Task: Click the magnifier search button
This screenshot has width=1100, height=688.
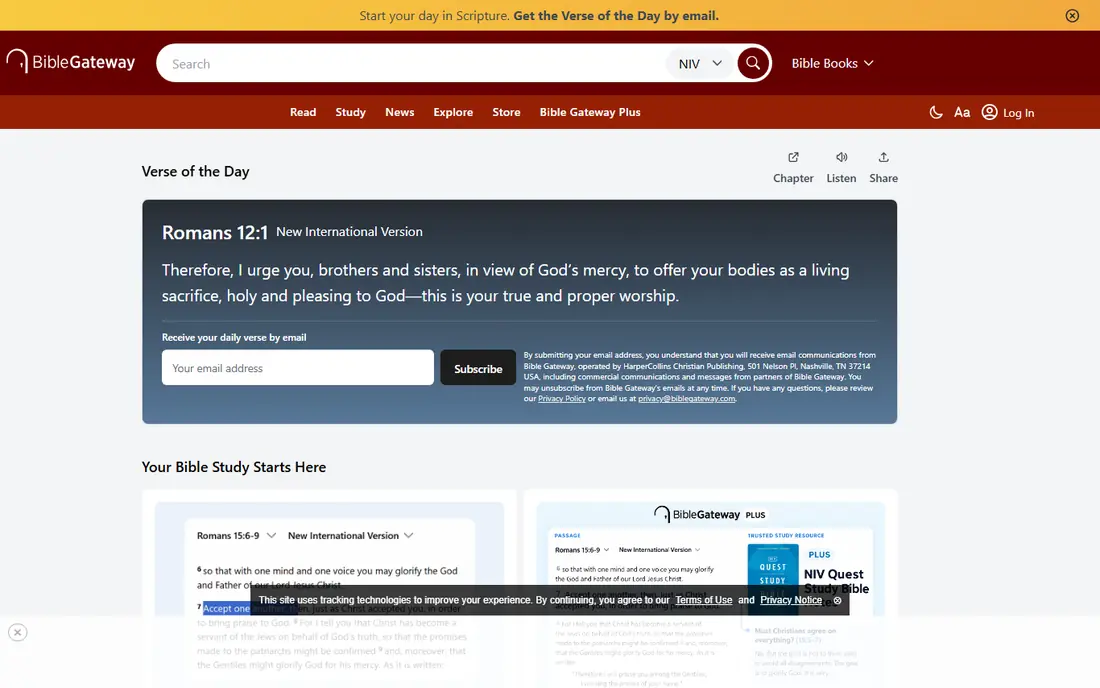Action: point(753,63)
